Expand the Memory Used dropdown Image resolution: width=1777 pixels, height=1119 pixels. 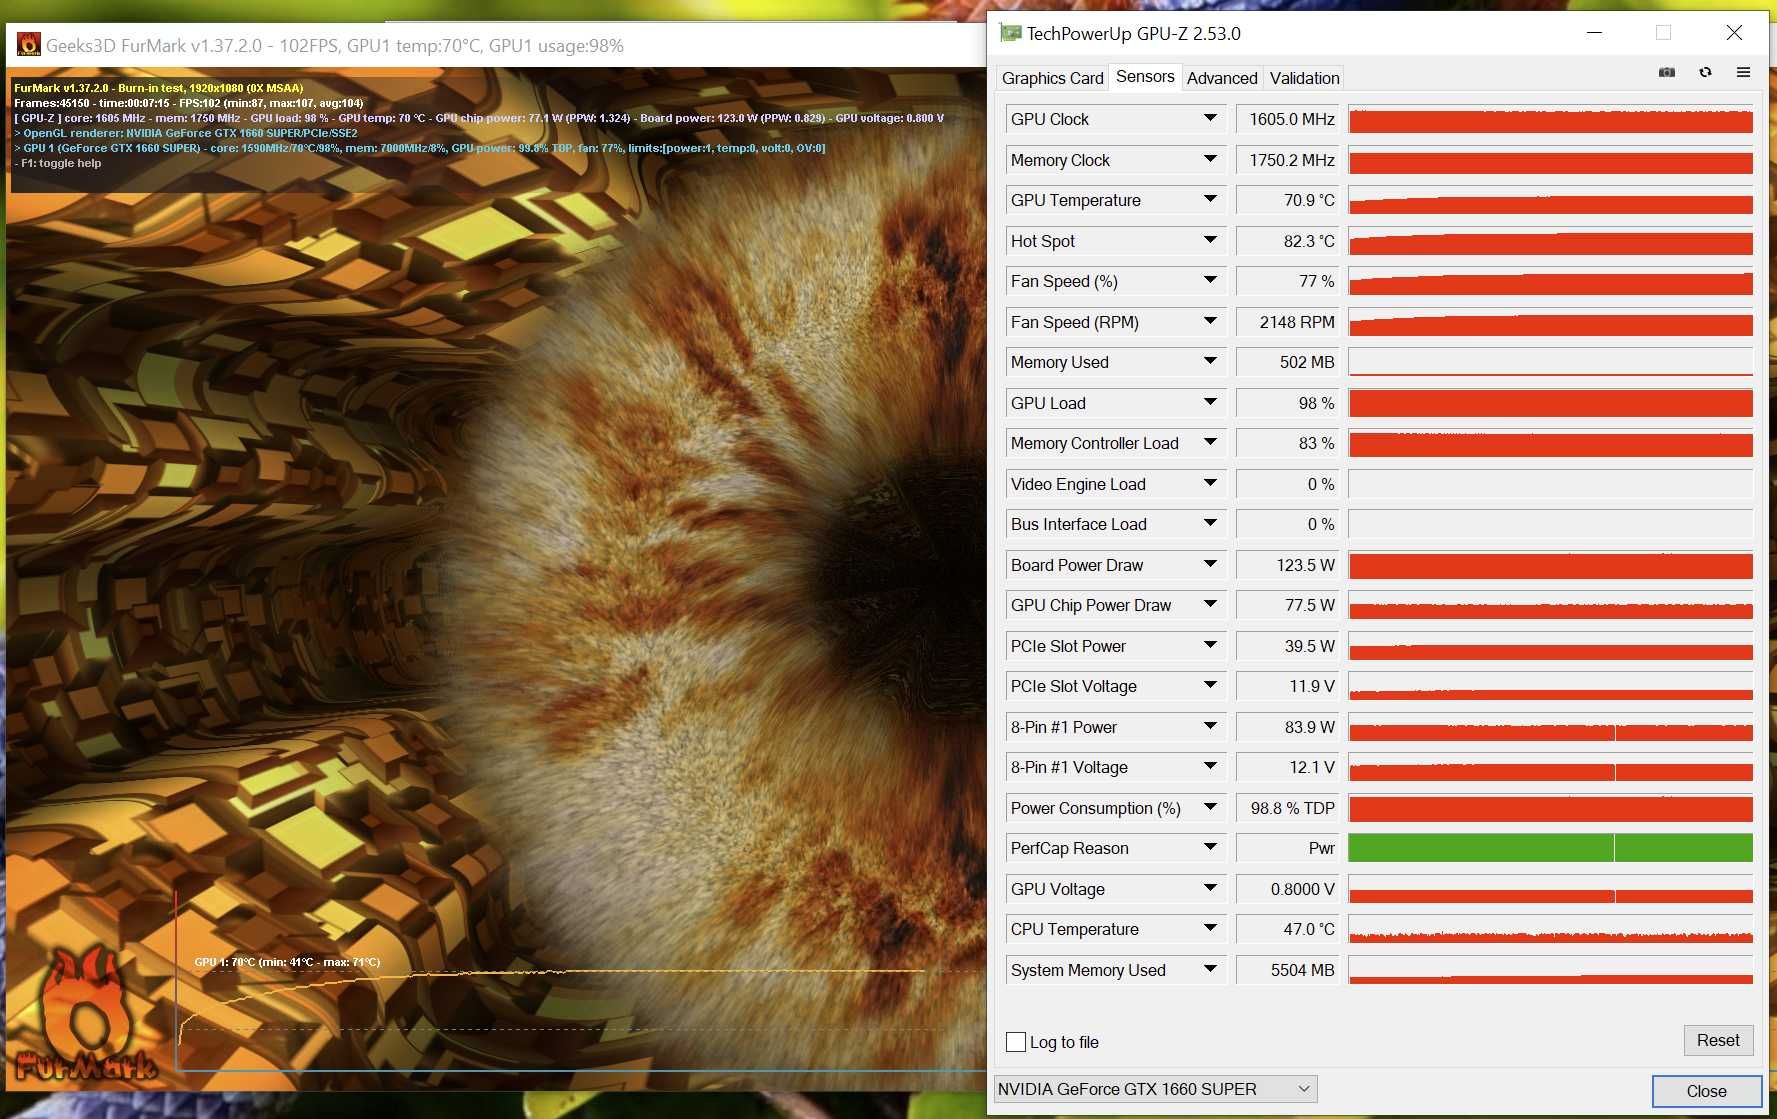tap(1210, 362)
